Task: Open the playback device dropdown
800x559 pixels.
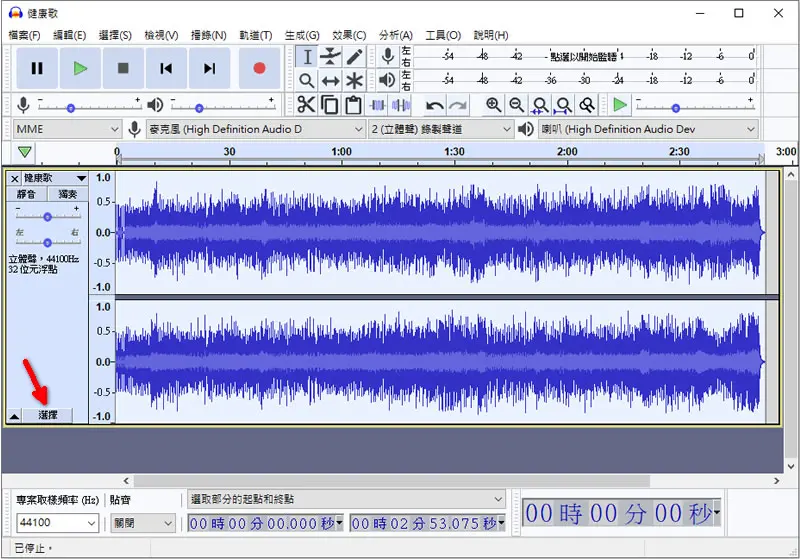Action: click(648, 129)
